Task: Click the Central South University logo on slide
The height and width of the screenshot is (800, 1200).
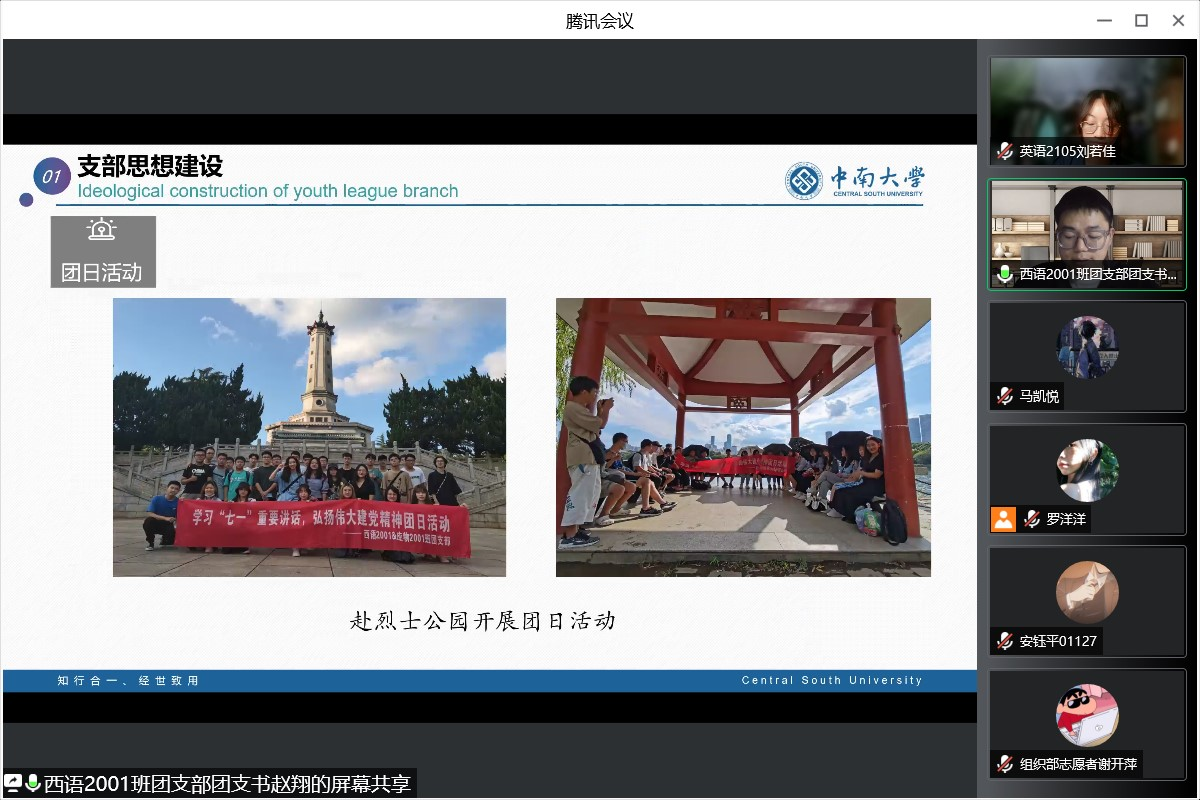Action: 855,181
